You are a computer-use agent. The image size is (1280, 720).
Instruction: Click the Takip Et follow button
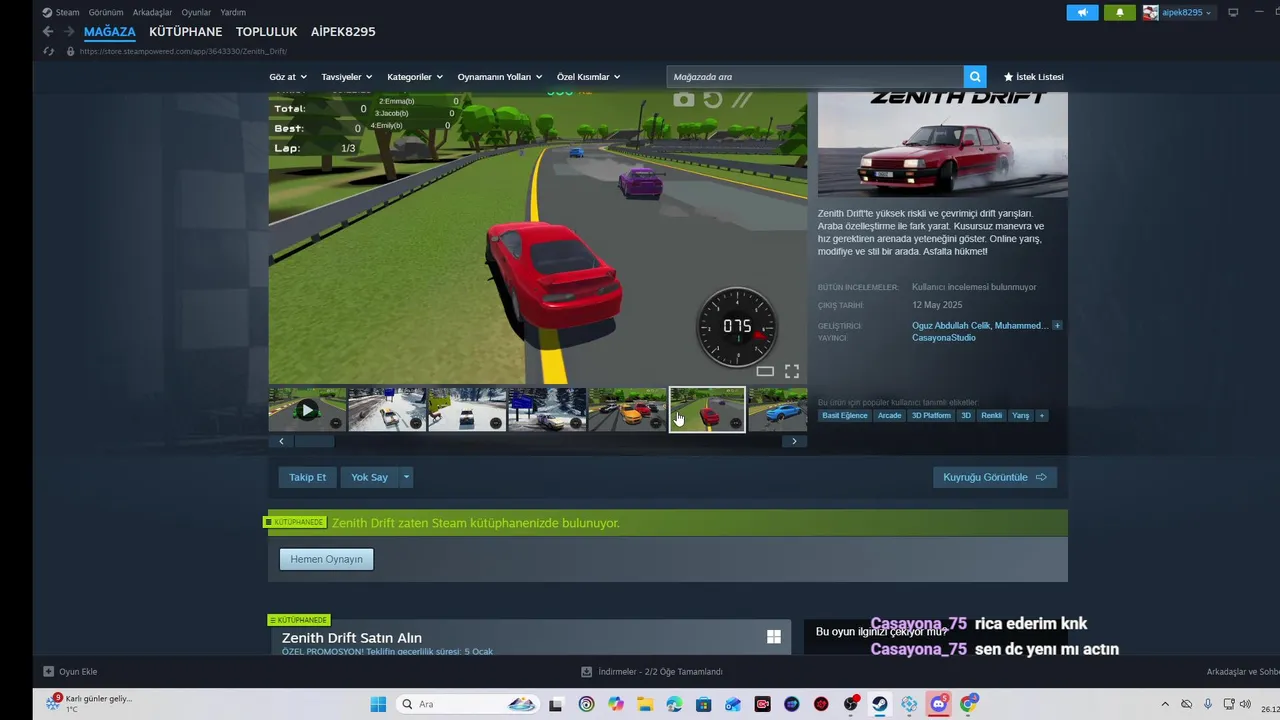point(308,477)
